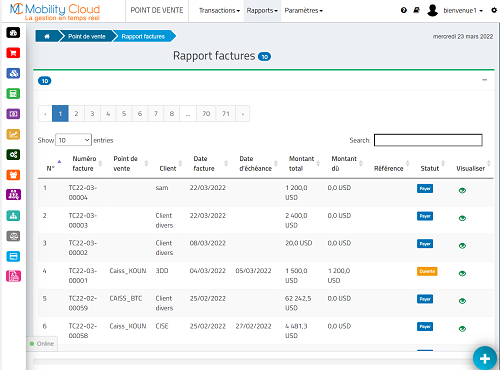
Task: Open the teal org chart sidebar icon
Action: [x=13, y=216]
